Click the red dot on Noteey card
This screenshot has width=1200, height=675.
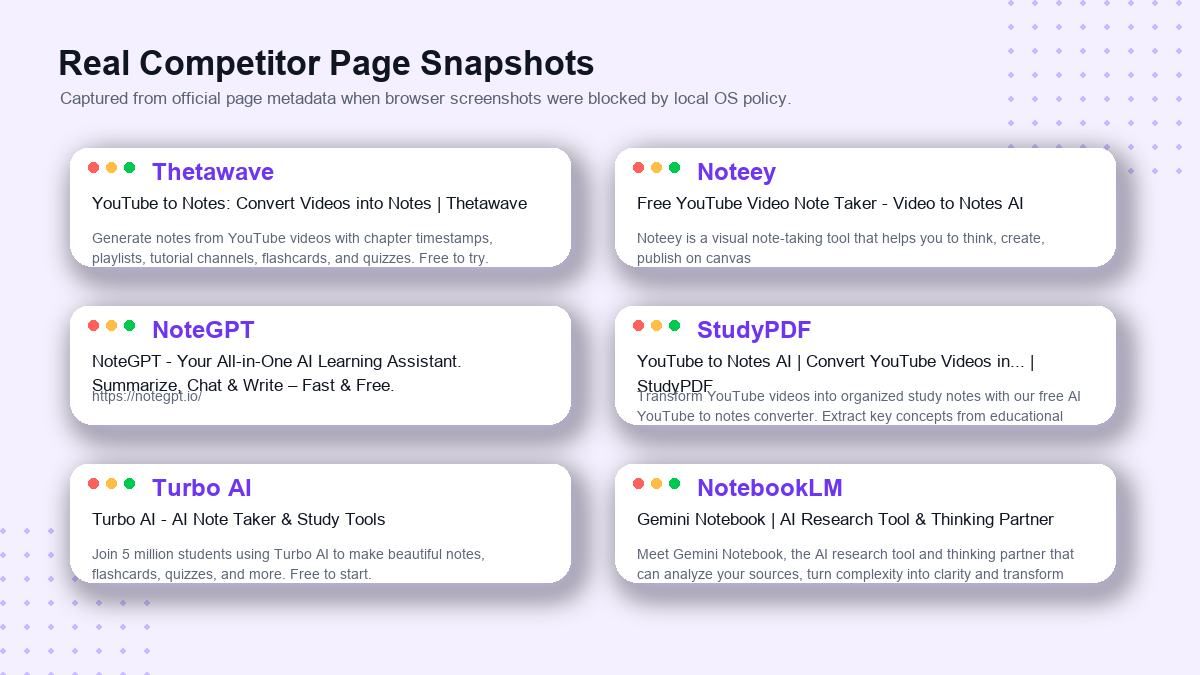tap(638, 167)
